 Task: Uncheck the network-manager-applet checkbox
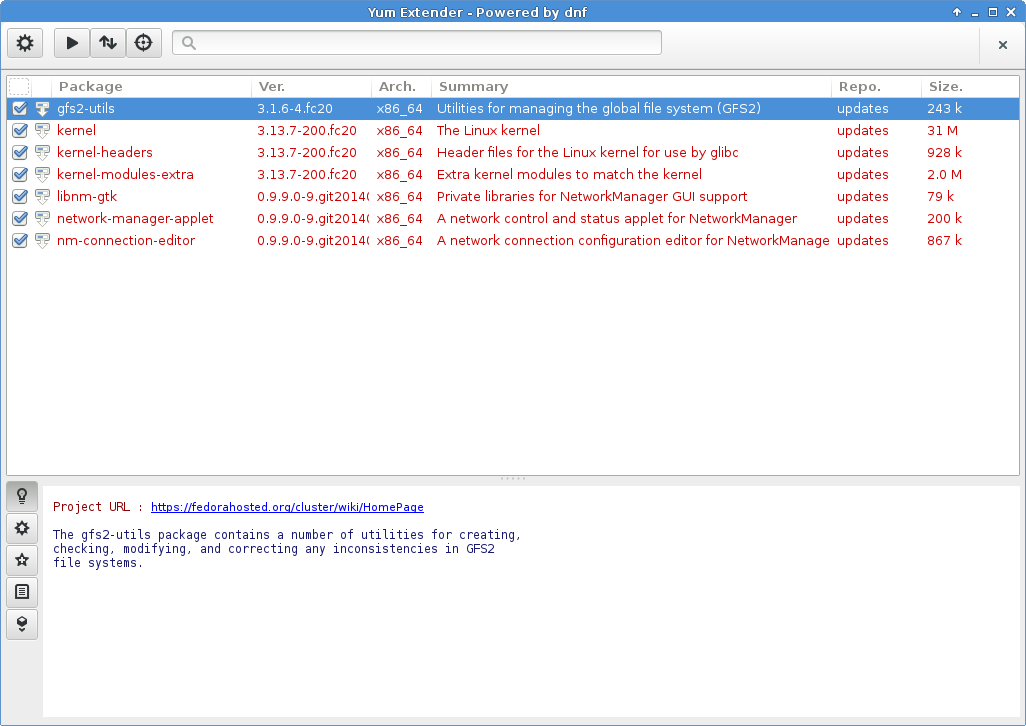pos(20,218)
